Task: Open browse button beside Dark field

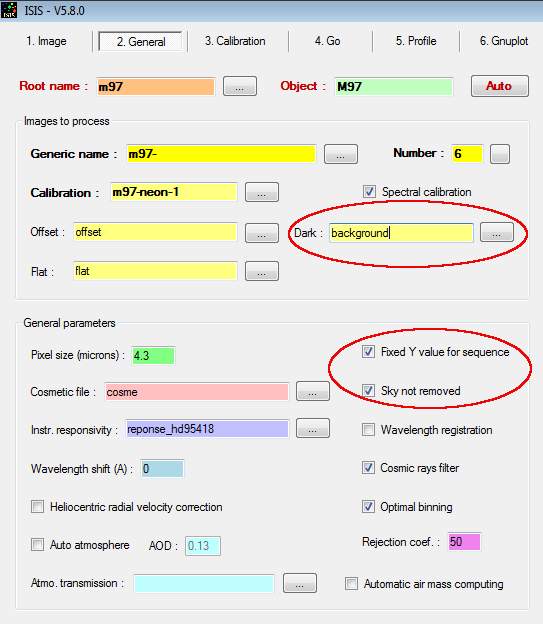Action: coord(497,232)
